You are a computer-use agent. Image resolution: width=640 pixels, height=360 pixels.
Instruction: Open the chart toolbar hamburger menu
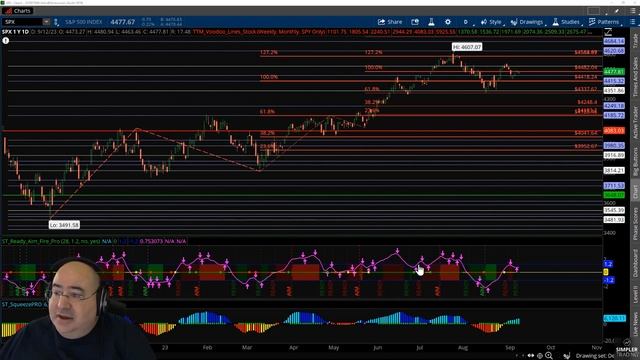633,22
